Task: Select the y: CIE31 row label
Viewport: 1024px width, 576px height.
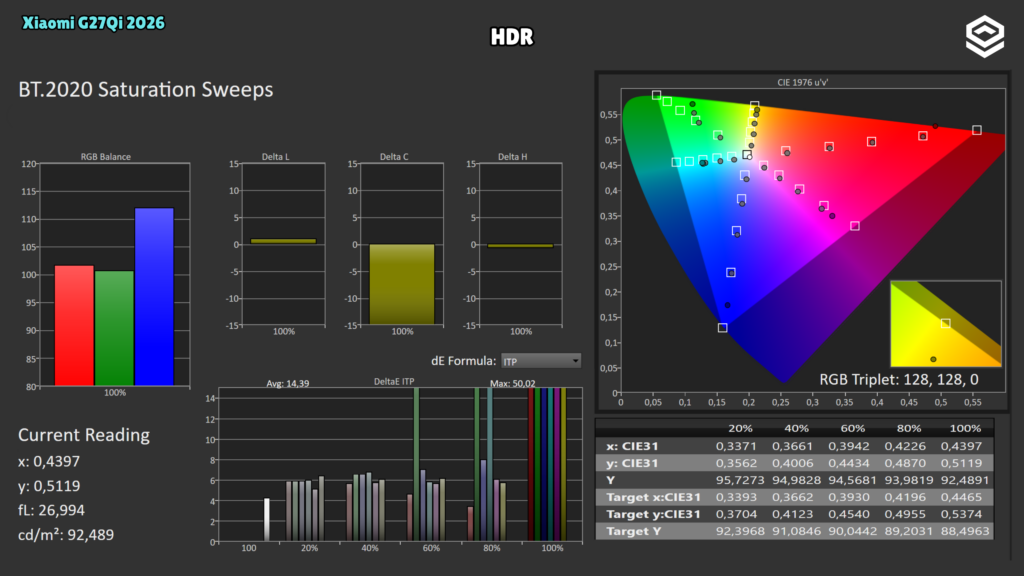Action: point(632,463)
